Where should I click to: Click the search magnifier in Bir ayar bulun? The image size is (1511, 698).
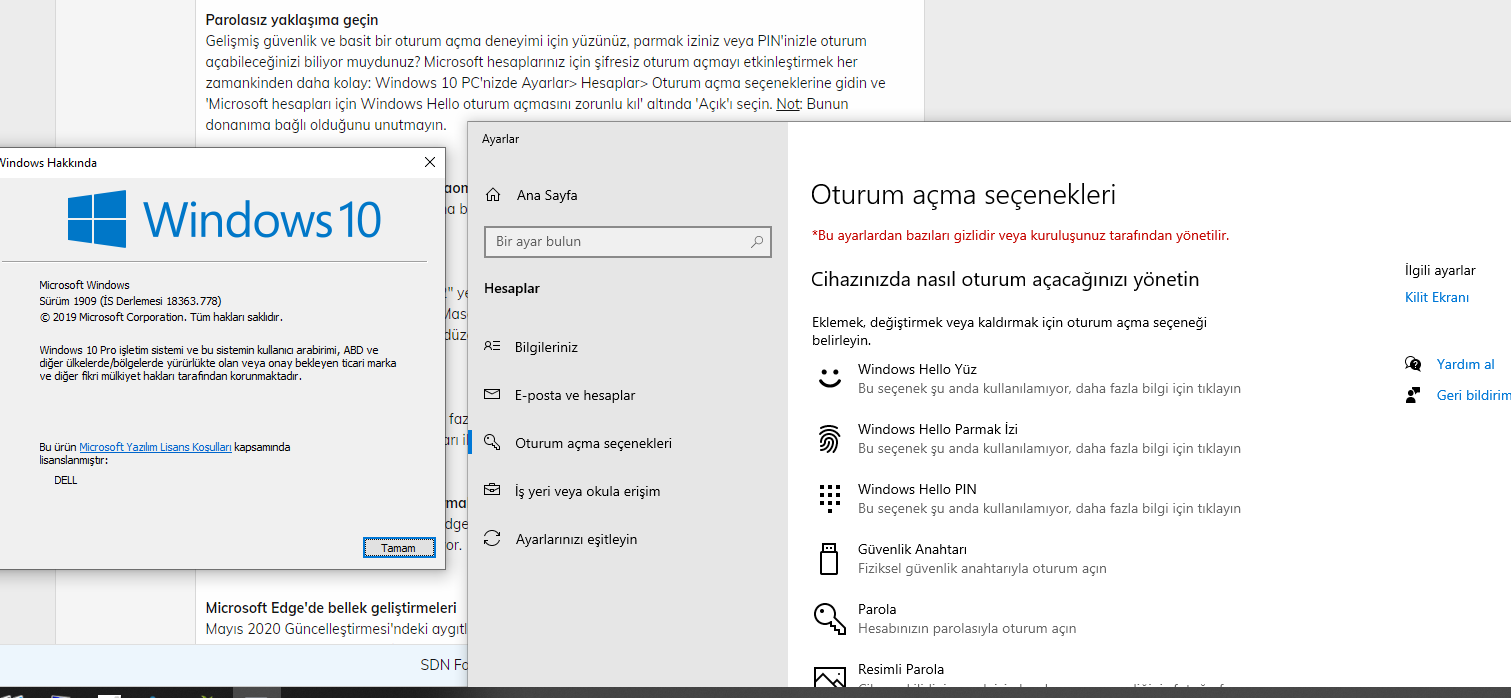point(757,241)
